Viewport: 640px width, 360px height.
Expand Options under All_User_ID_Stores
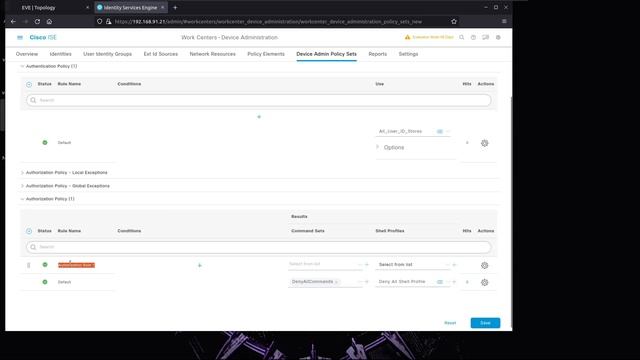coord(377,147)
